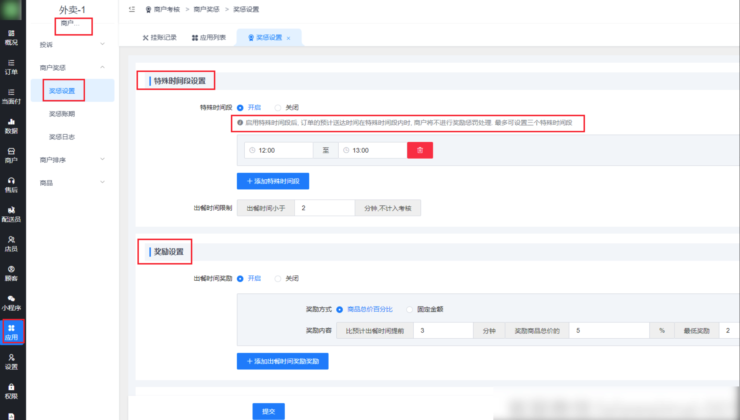Click 商户考核 breadcrumb link
Screen dimensions: 740x420
point(167,9)
